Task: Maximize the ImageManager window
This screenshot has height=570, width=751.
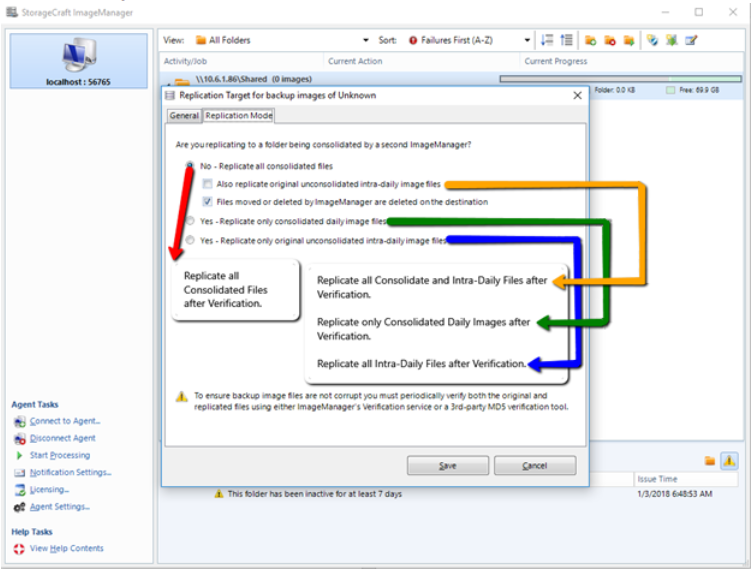Action: pos(699,12)
